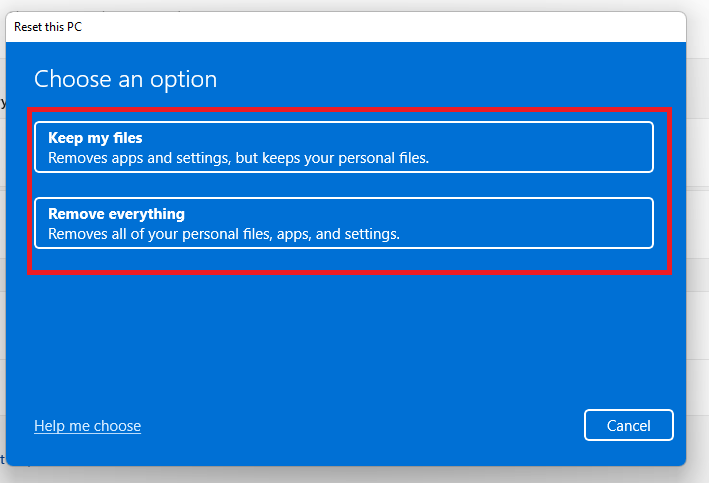Viewport: 709px width, 483px height.
Task: Click the 'Choose an option' heading text
Action: pos(126,80)
